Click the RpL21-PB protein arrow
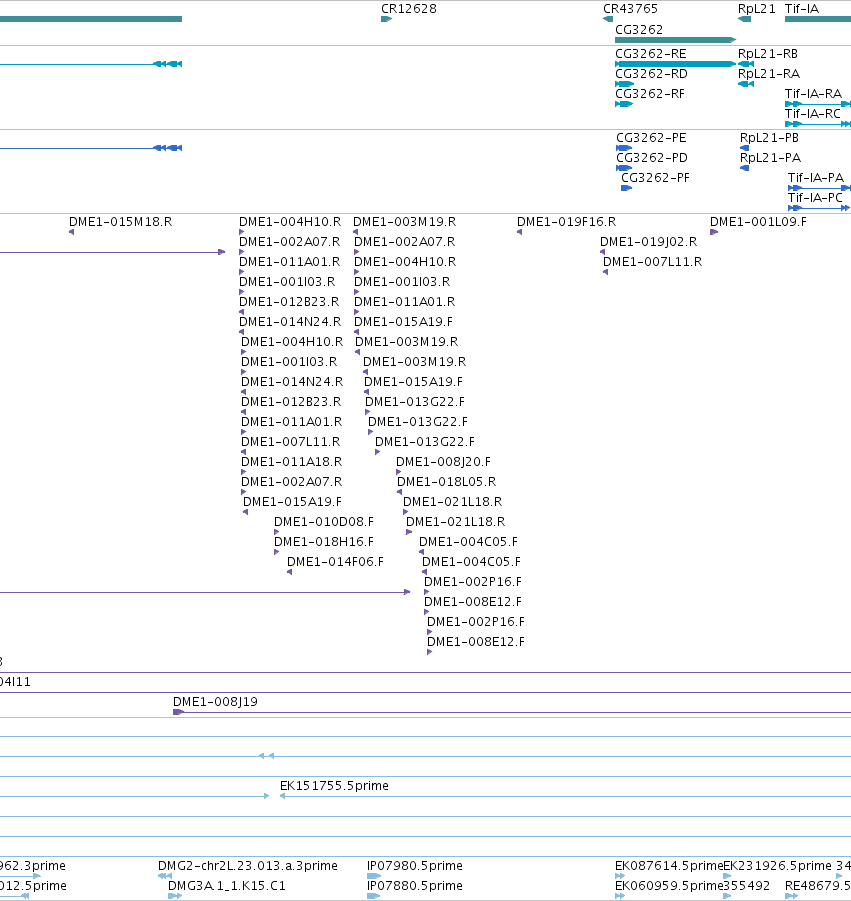Image resolution: width=851 pixels, height=901 pixels. [745, 148]
